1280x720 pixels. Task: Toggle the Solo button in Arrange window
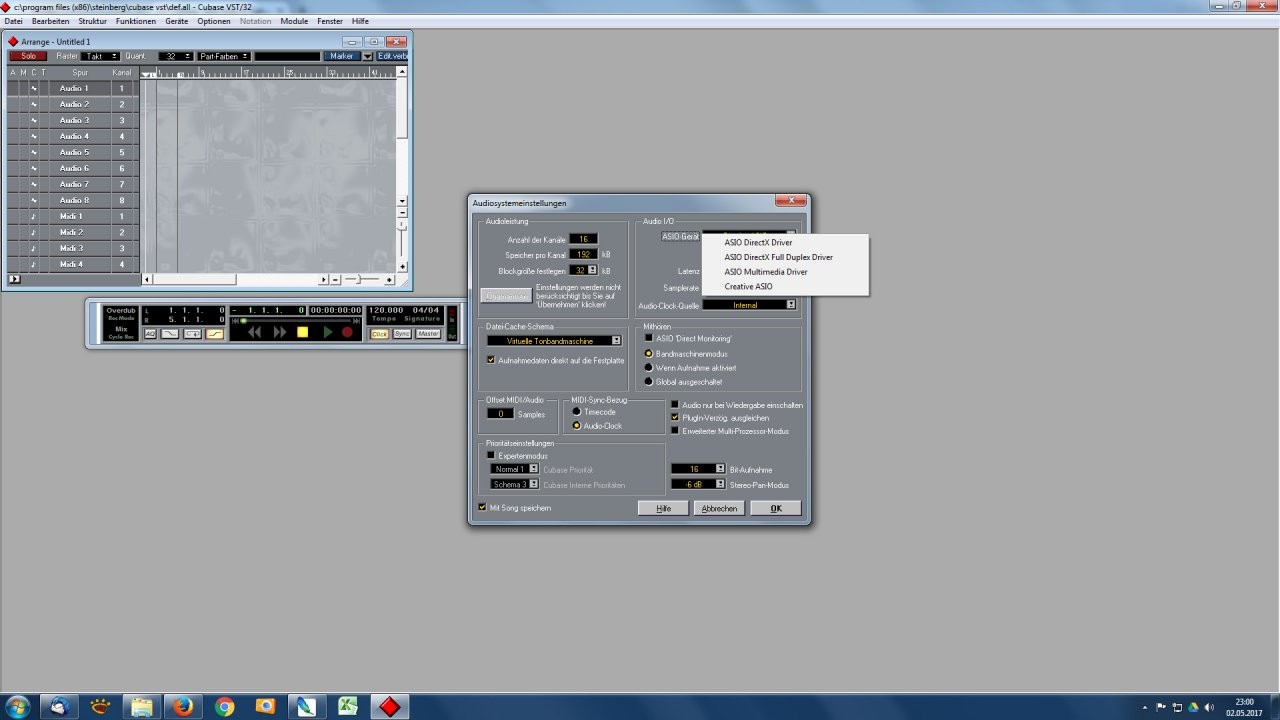click(x=28, y=56)
